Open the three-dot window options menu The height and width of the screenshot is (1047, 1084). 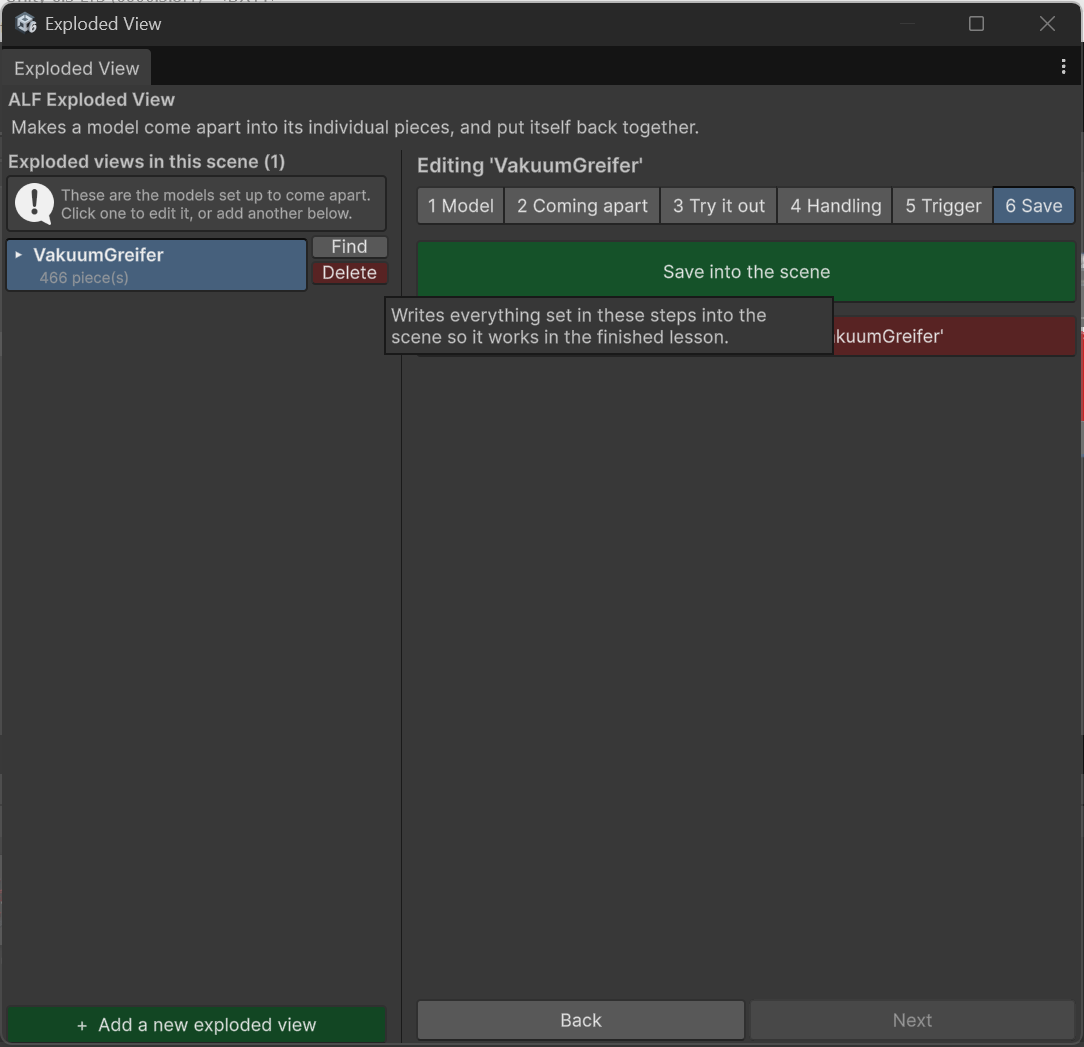[1063, 66]
